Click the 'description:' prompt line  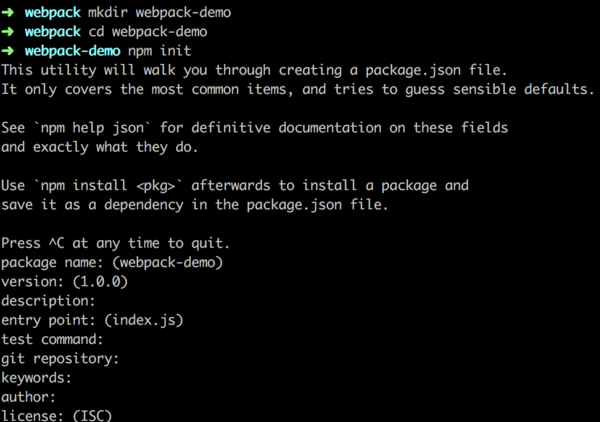click(x=48, y=301)
